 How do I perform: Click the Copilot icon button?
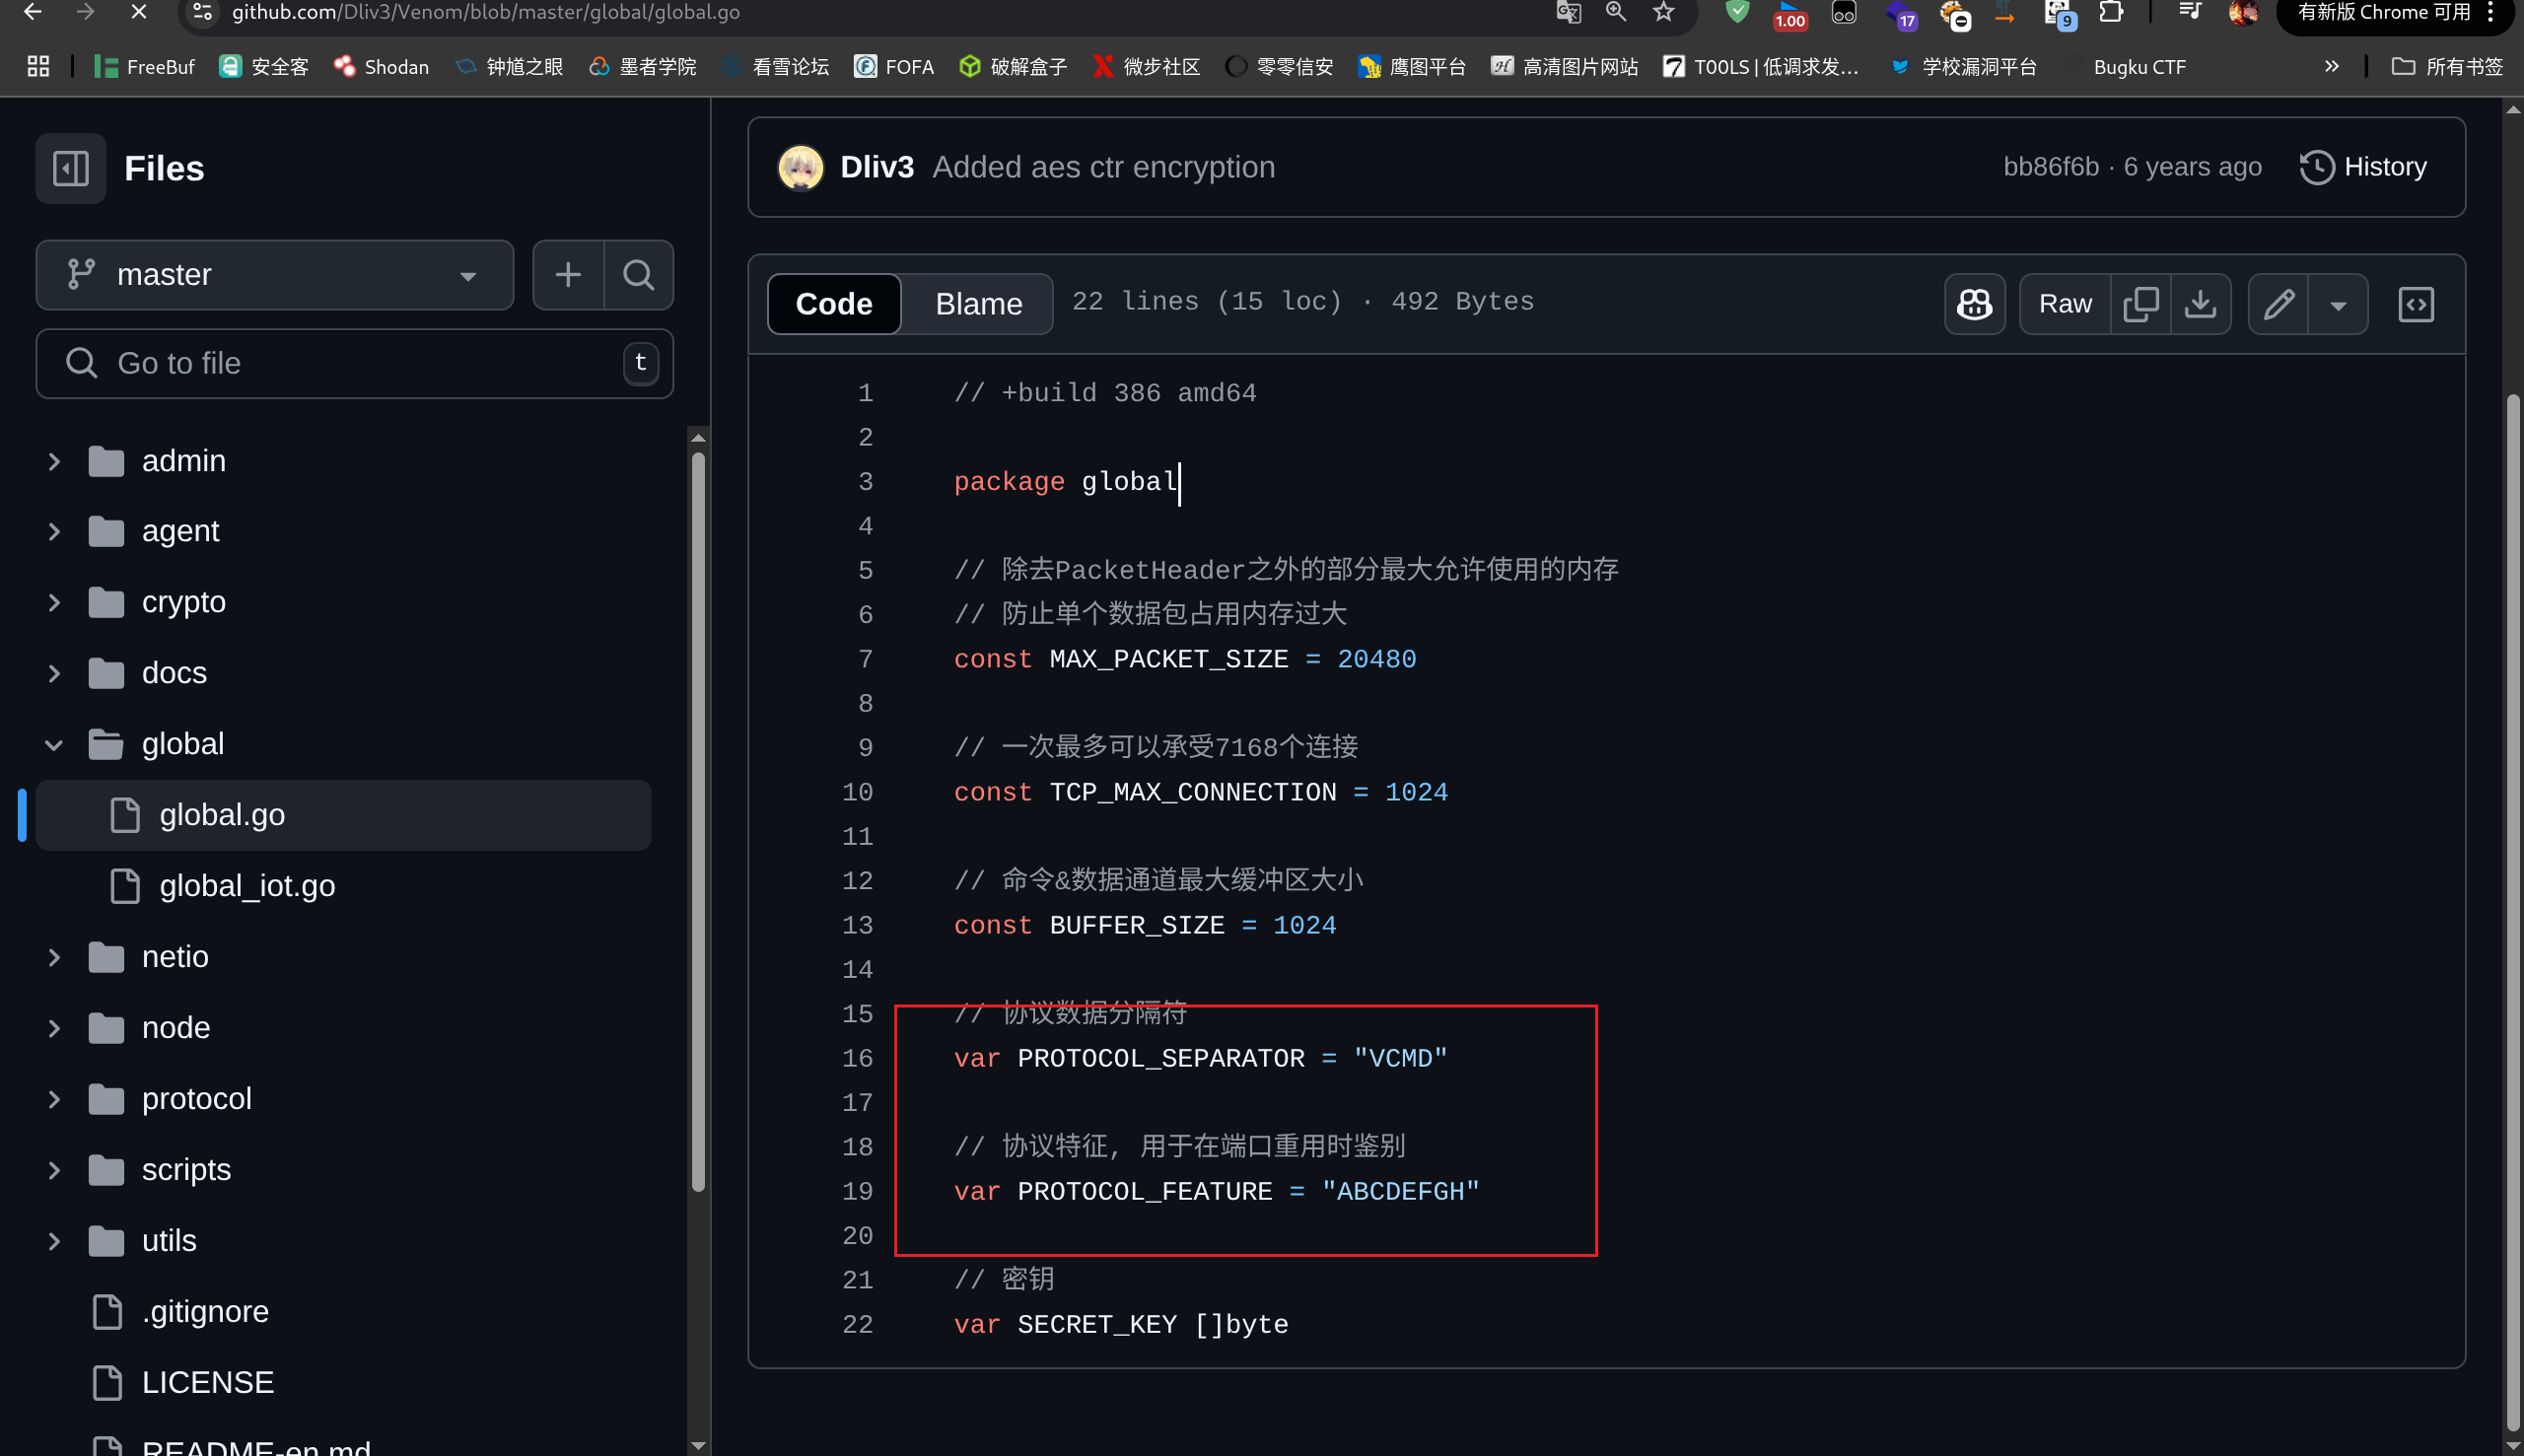pos(1974,304)
